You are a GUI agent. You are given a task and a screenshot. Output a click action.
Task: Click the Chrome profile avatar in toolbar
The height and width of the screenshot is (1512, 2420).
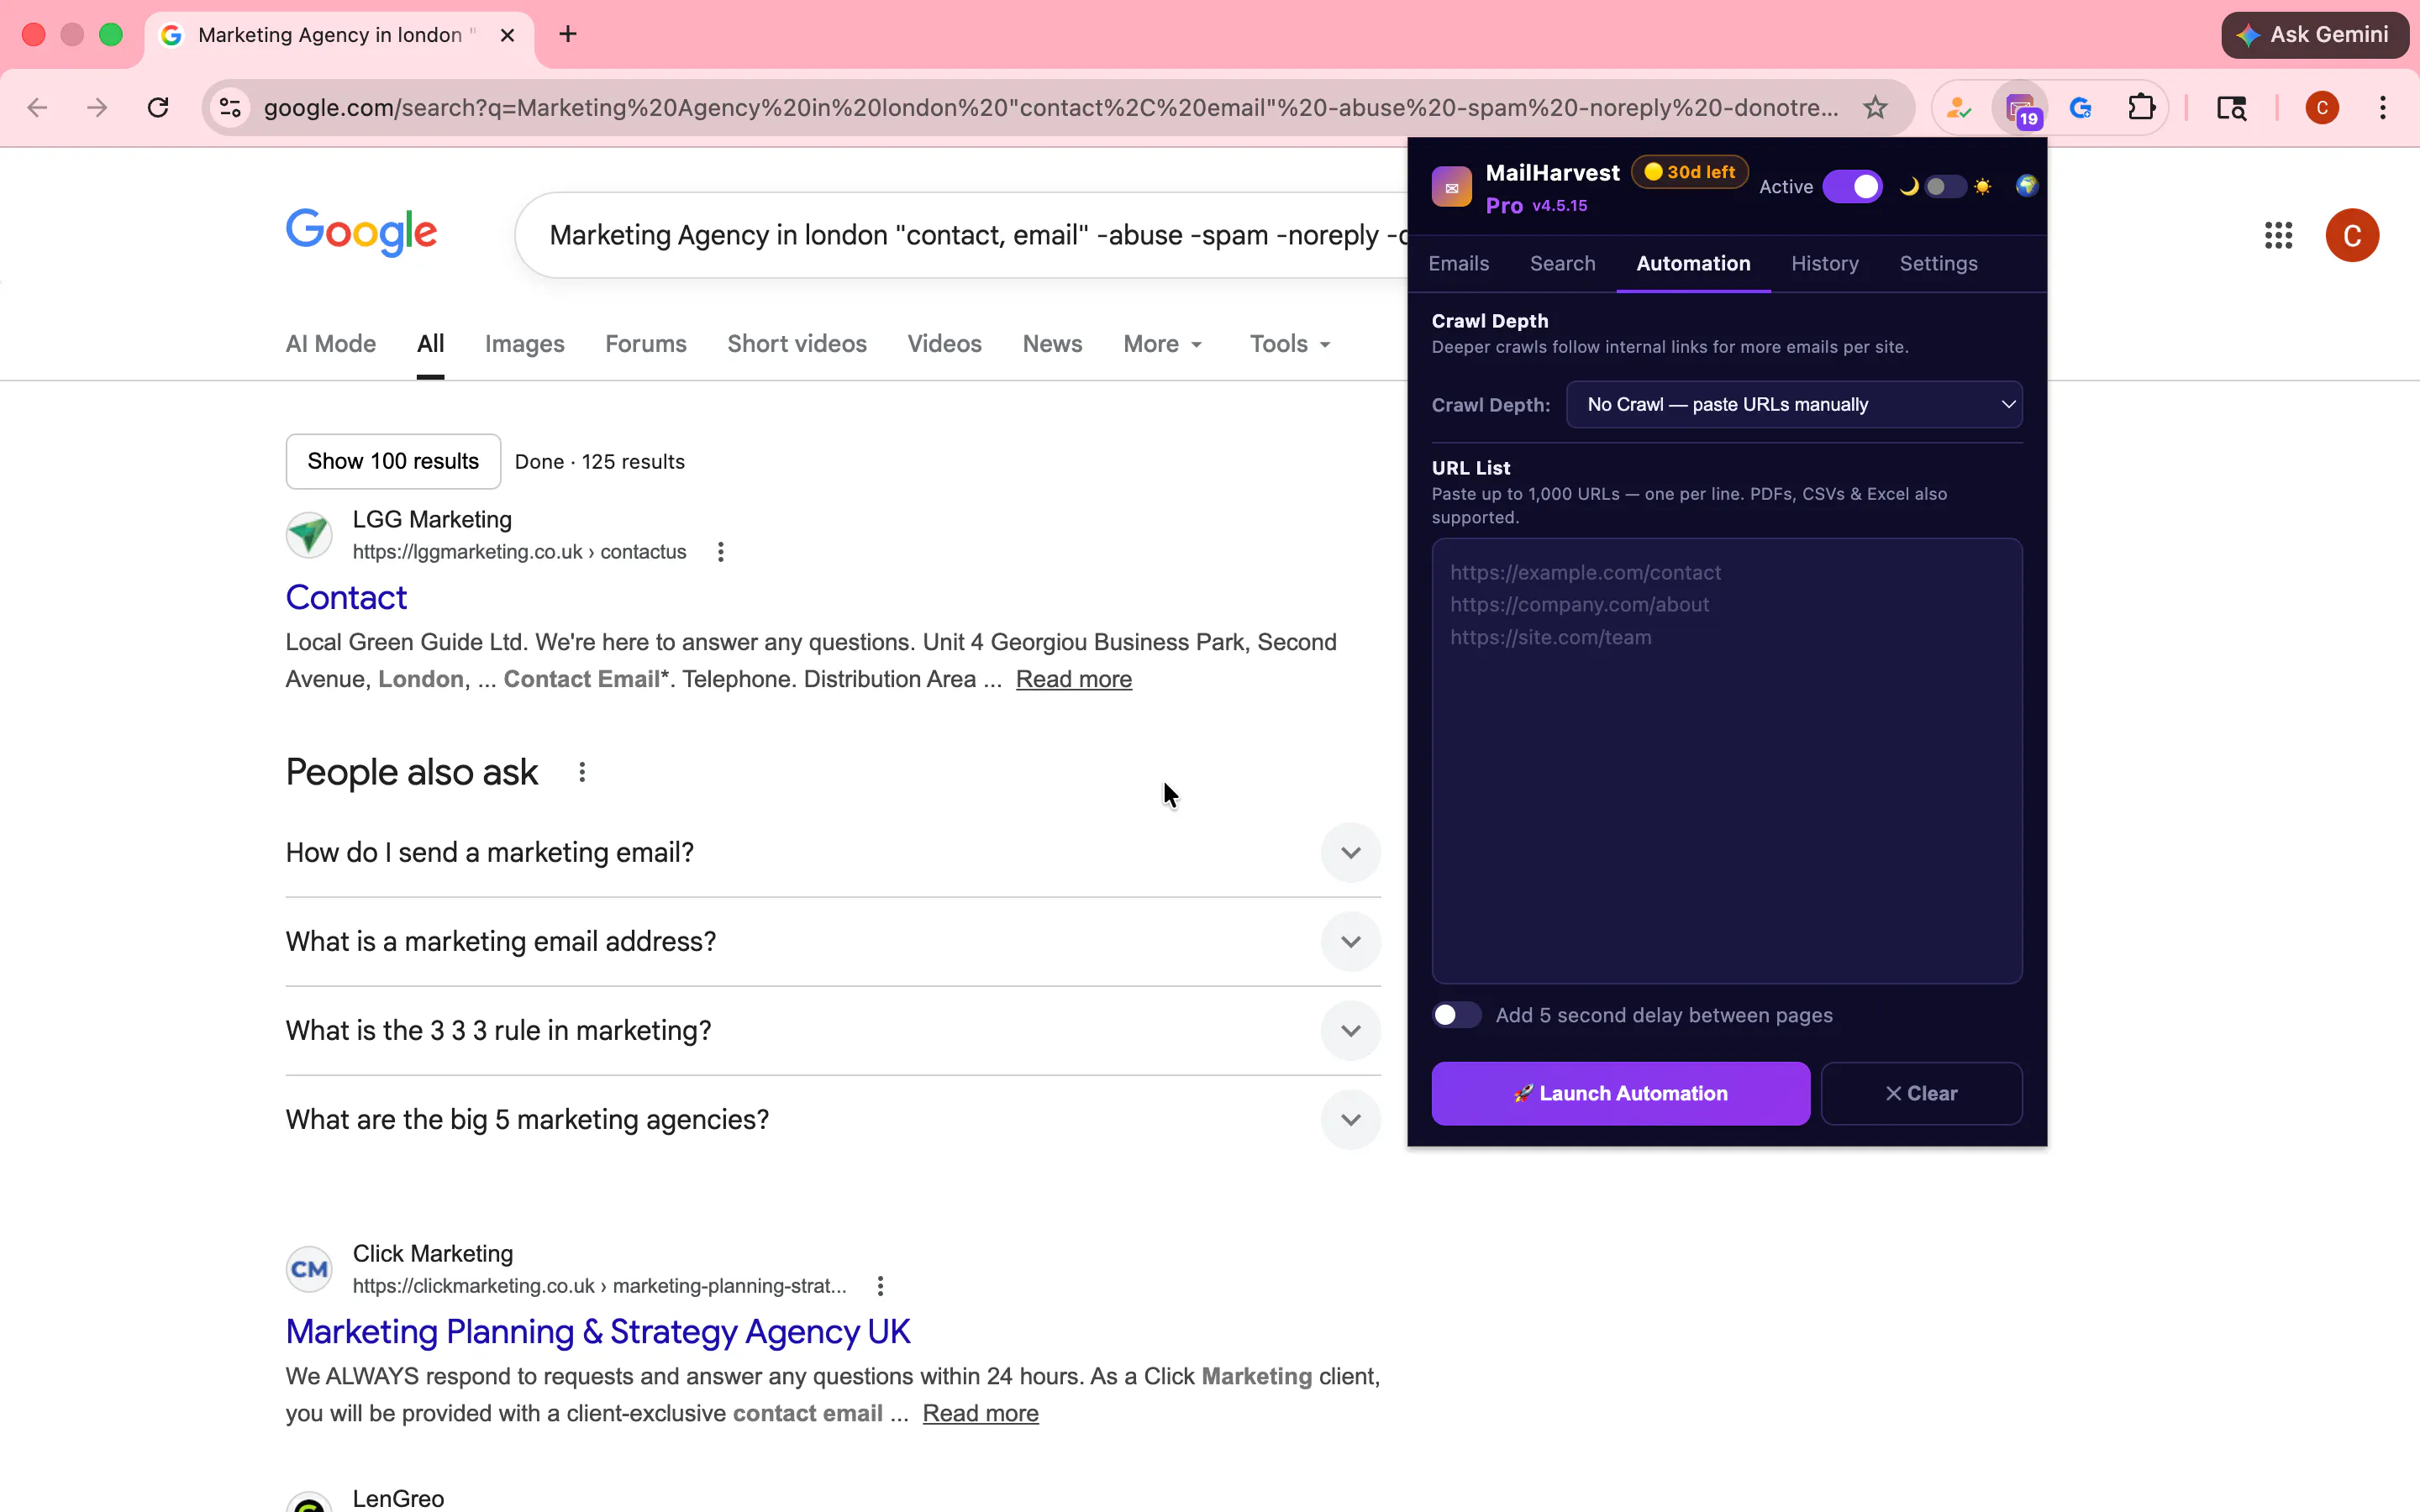(x=2322, y=108)
